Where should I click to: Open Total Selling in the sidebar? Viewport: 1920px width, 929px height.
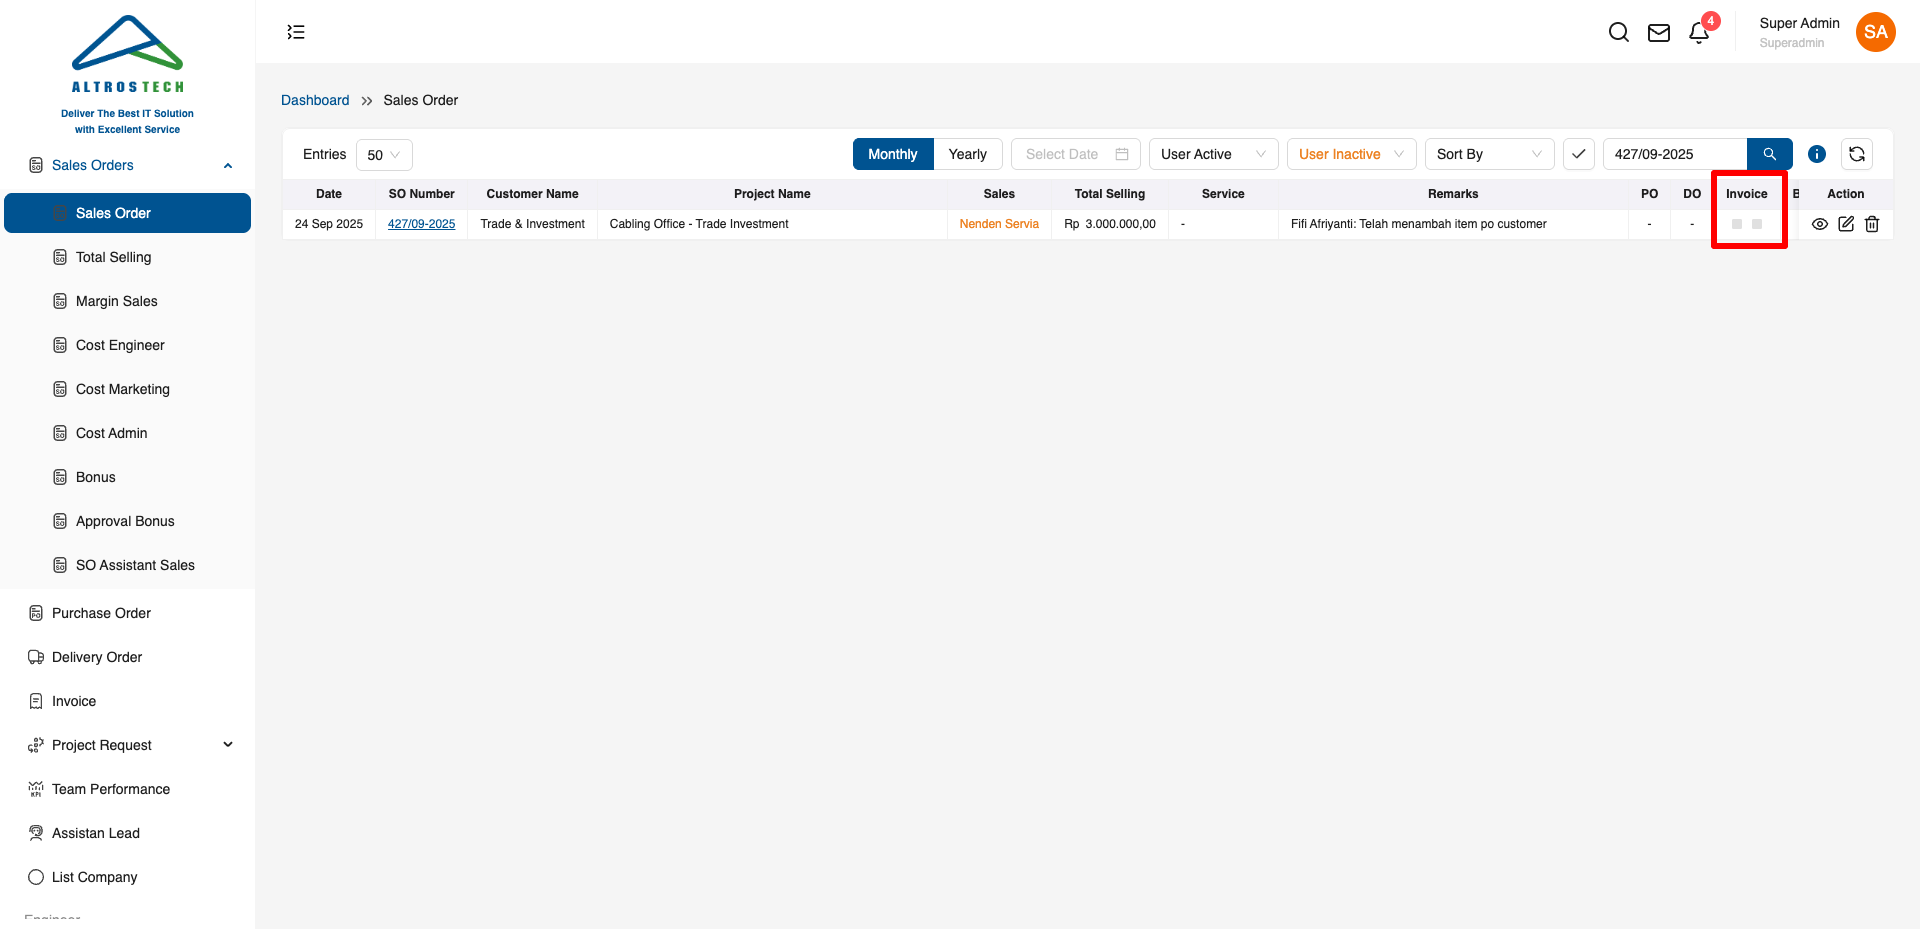[x=113, y=257]
